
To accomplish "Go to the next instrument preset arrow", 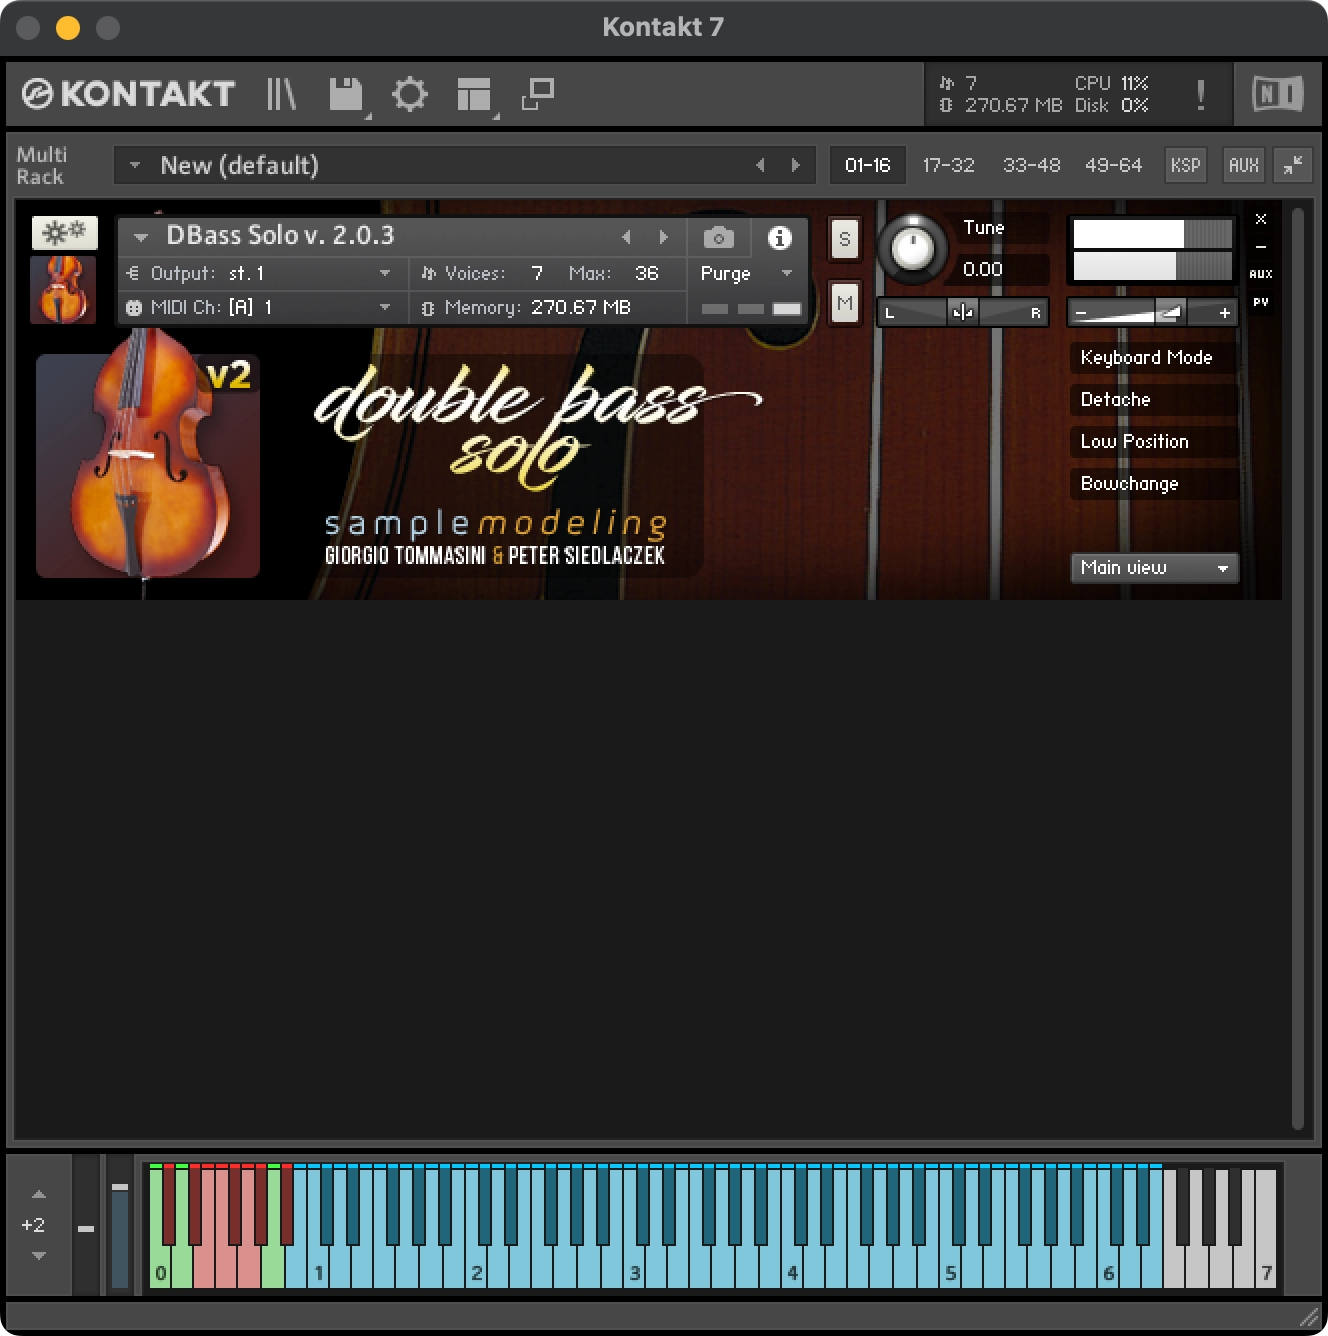I will (x=663, y=237).
